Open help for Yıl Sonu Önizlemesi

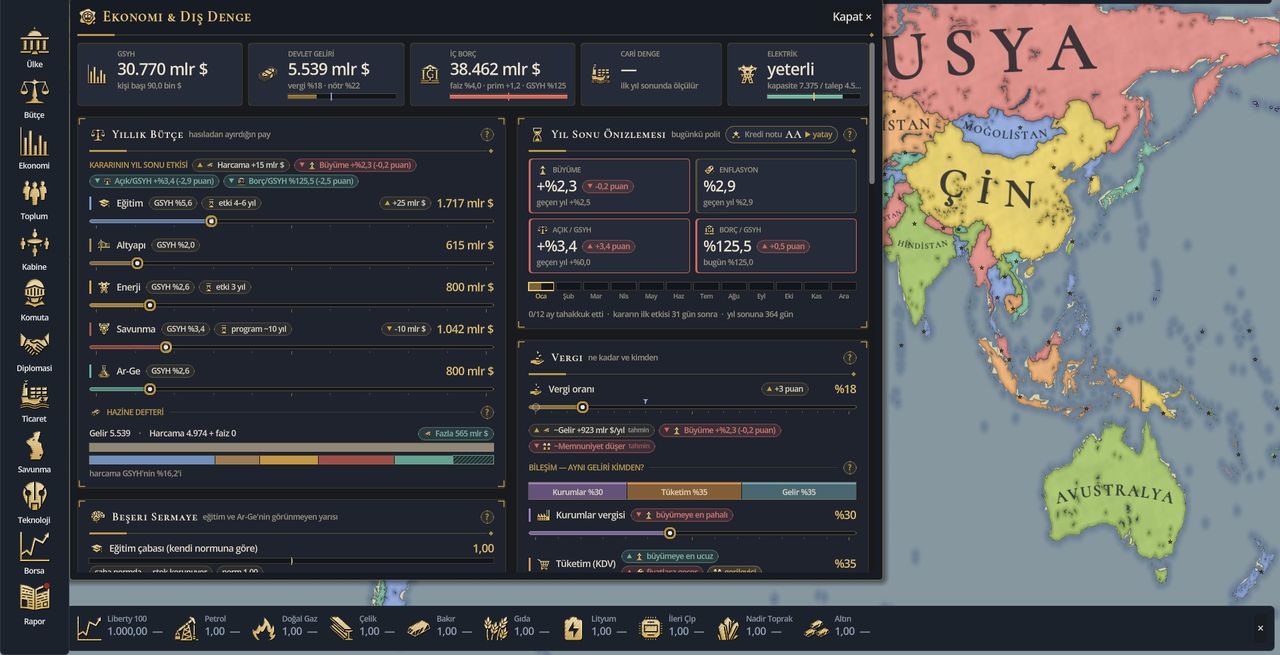pos(850,135)
